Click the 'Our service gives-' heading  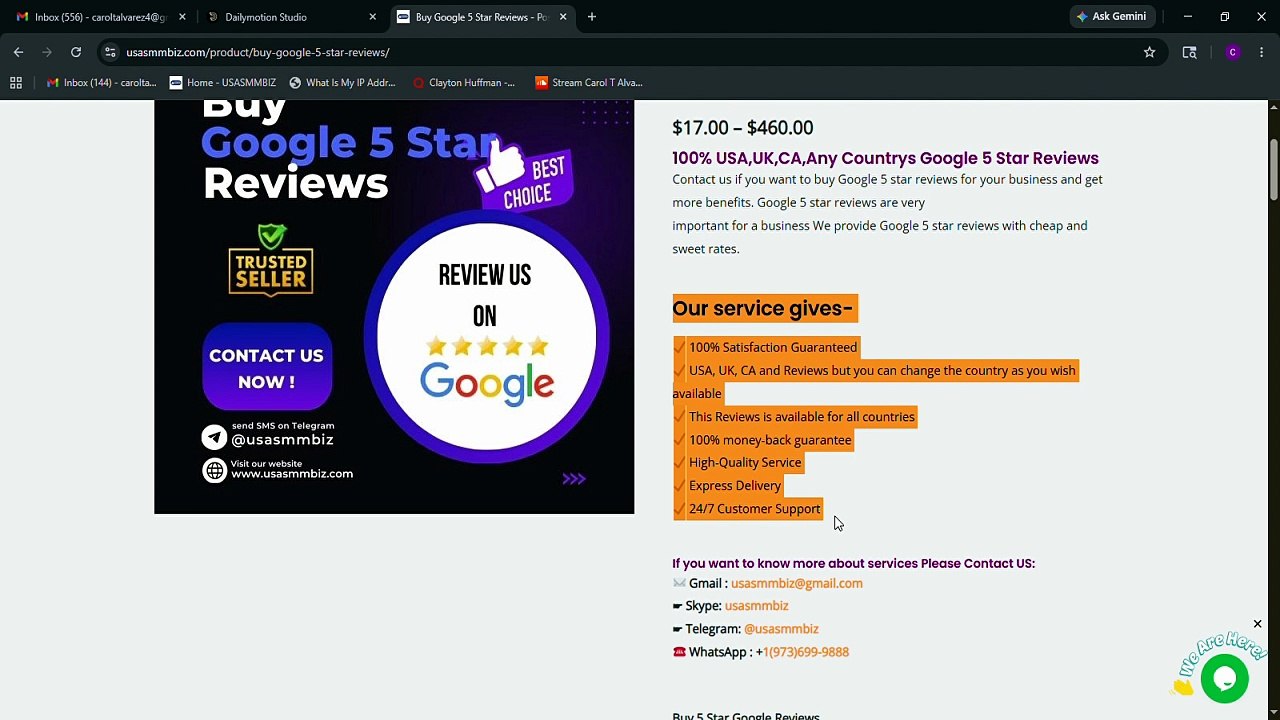763,309
